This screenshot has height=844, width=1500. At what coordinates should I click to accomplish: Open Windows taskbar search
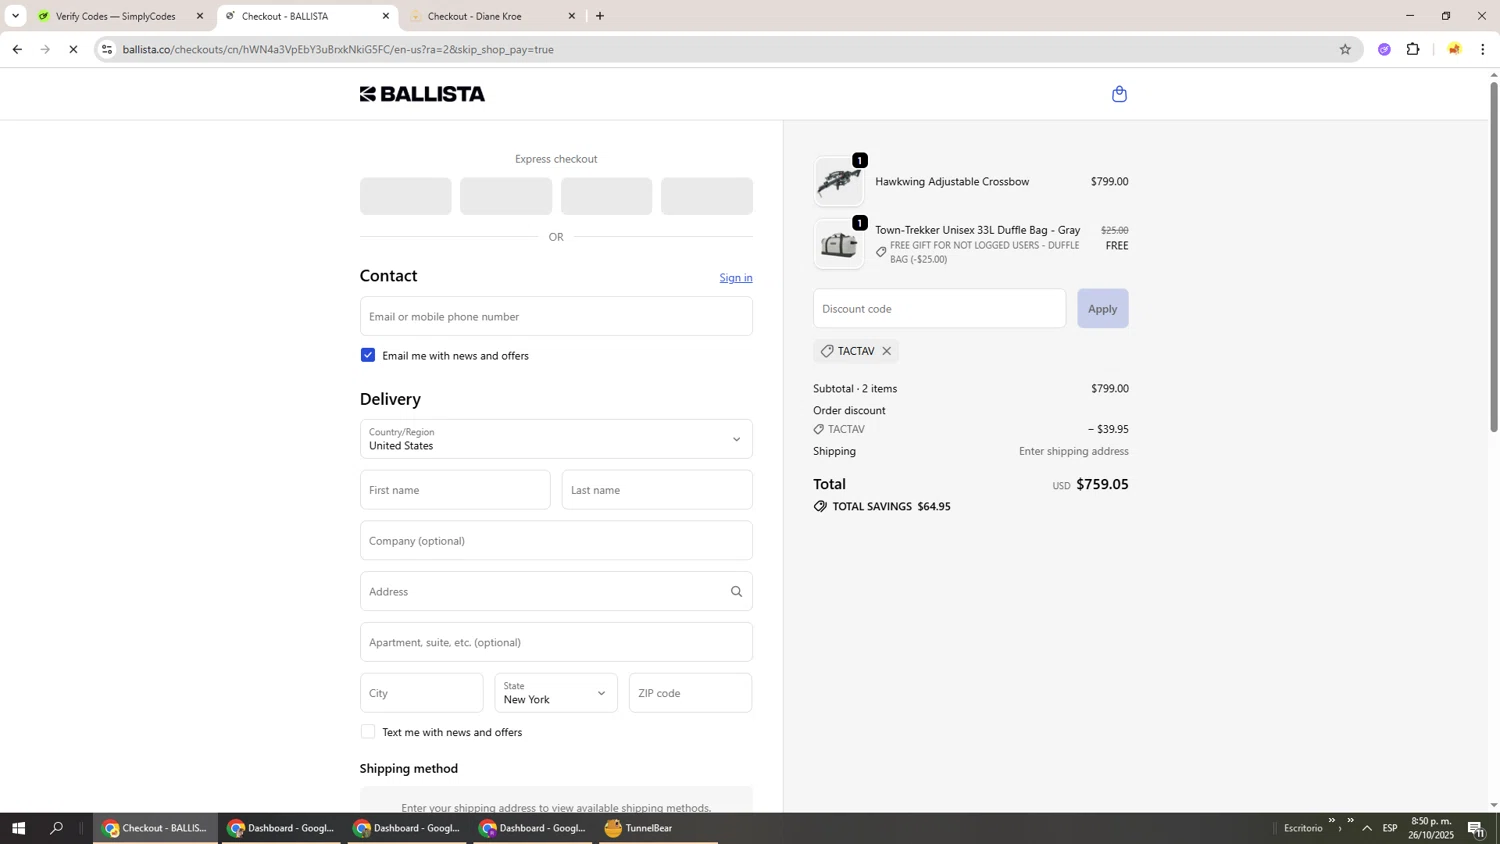tap(57, 828)
